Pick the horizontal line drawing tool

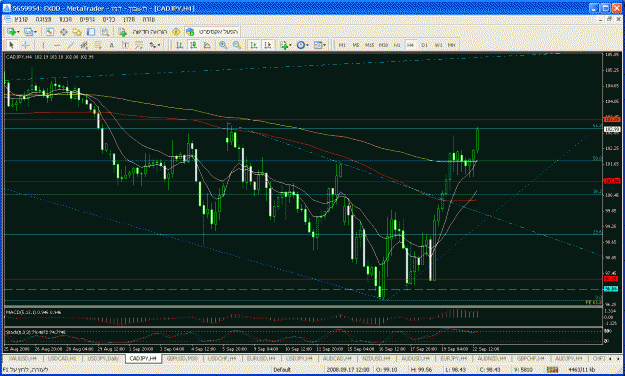(57, 45)
